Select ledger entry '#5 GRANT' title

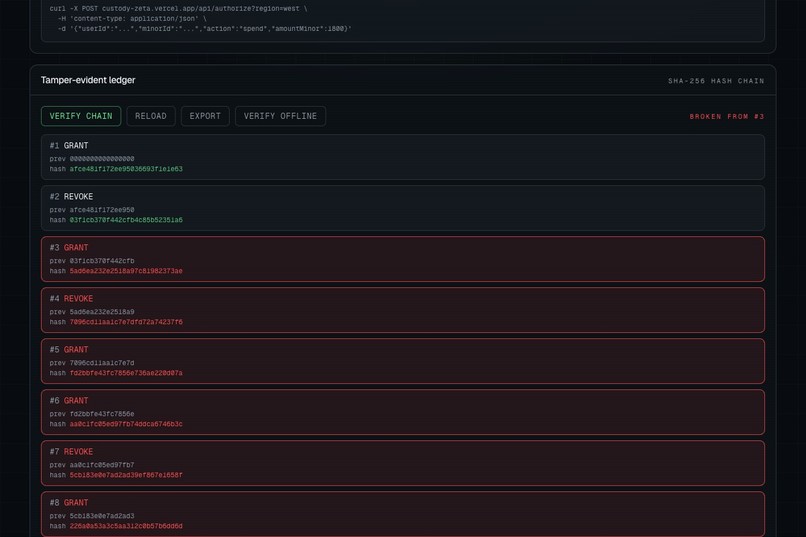pos(69,349)
